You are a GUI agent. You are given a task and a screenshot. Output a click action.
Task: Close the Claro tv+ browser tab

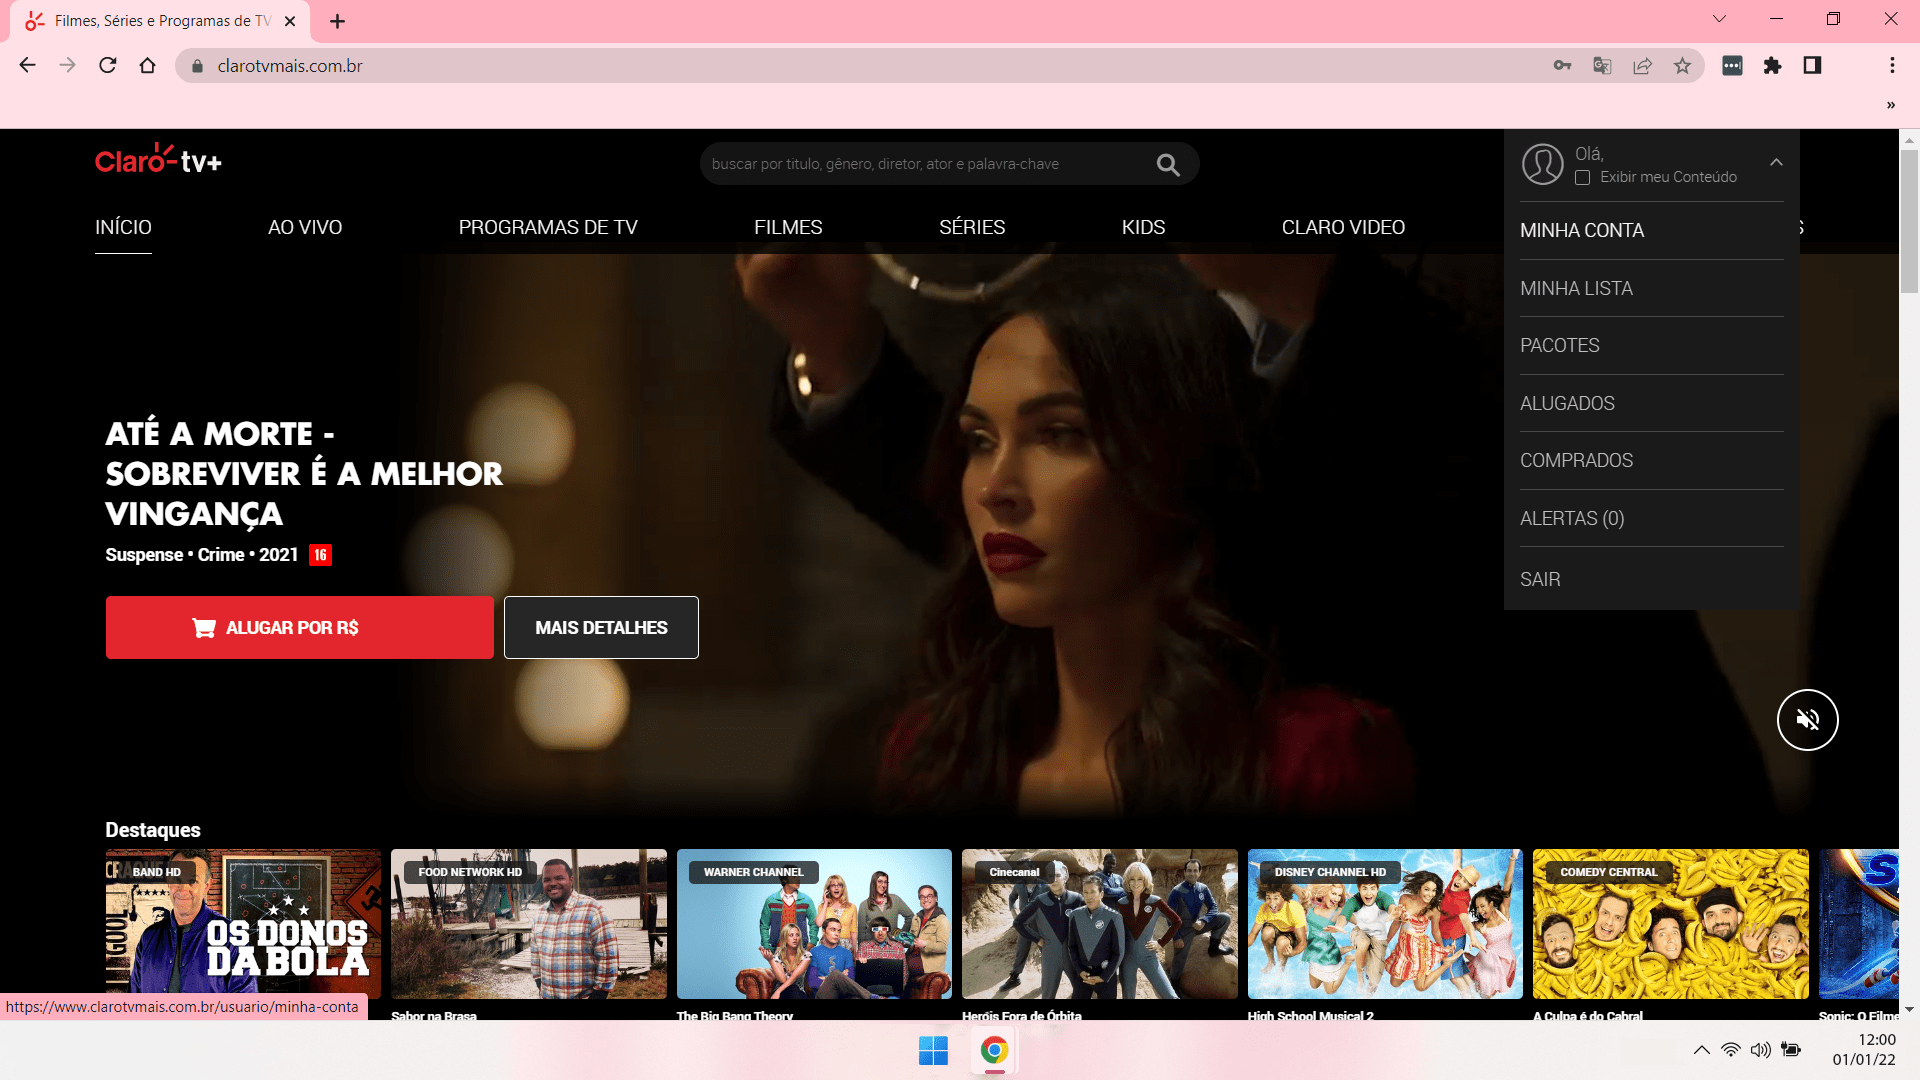pos(290,21)
